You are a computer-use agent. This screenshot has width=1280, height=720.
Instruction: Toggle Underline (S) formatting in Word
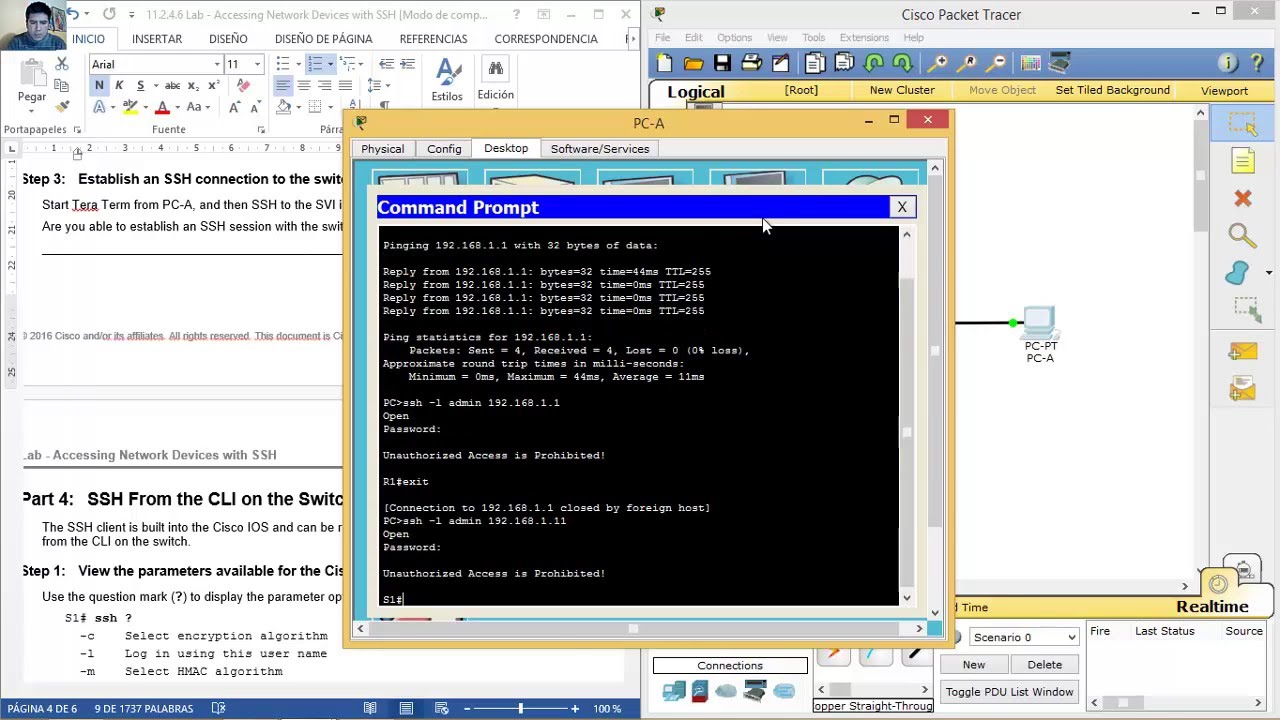pyautogui.click(x=140, y=86)
